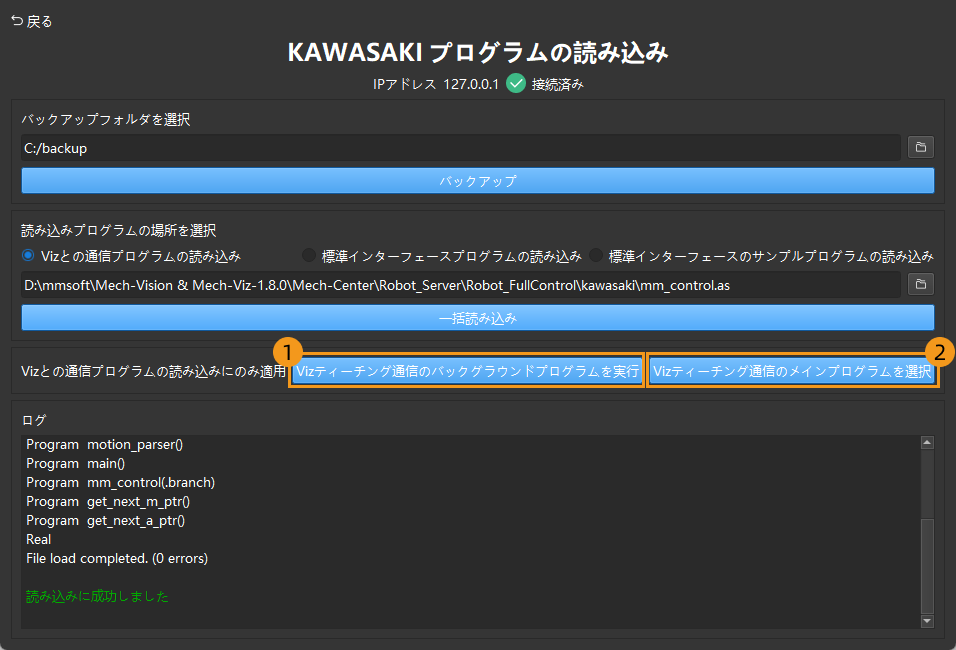956x650 pixels.
Task: Click the C:/backup folder path field
Action: pyautogui.click(x=461, y=148)
